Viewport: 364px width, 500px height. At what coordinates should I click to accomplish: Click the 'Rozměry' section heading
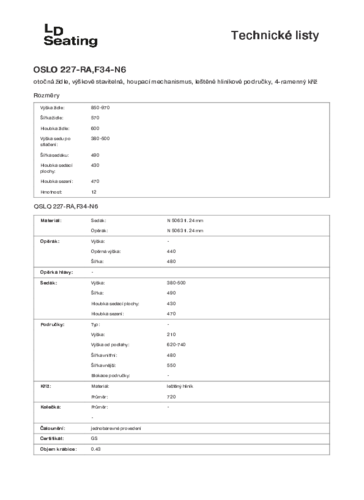(x=47, y=95)
